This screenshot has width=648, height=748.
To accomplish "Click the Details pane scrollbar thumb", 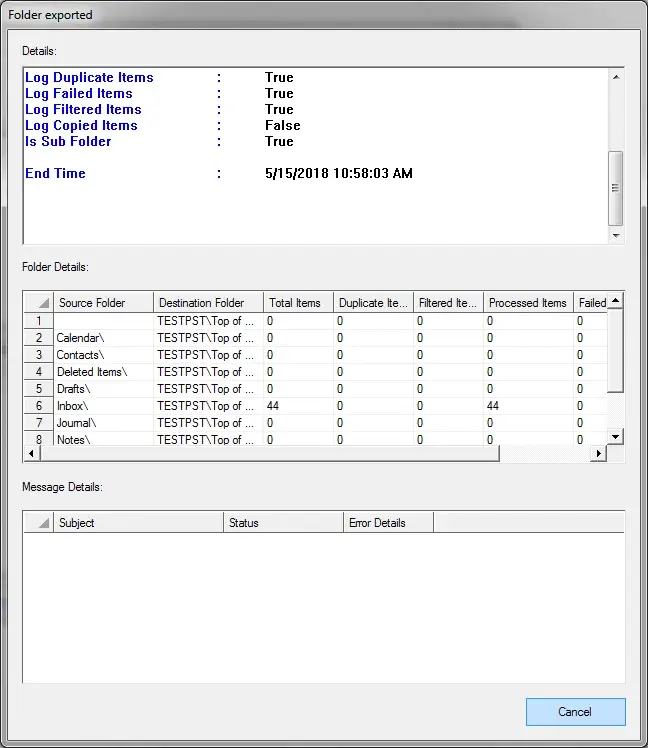I will pyautogui.click(x=616, y=188).
